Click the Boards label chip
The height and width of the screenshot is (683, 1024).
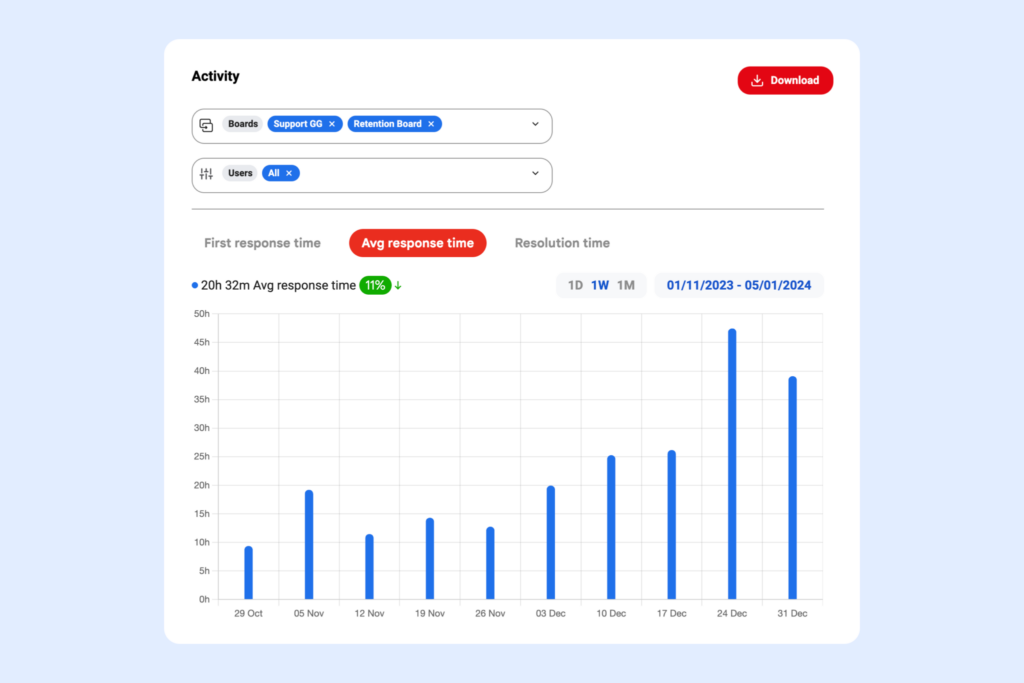(243, 124)
